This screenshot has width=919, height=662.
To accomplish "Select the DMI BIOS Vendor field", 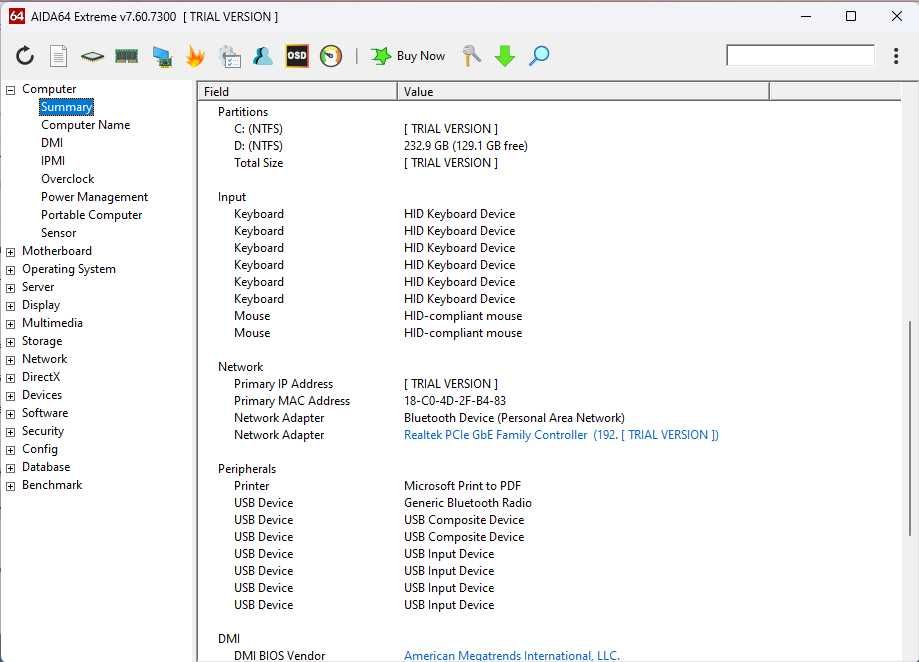I will [x=280, y=655].
